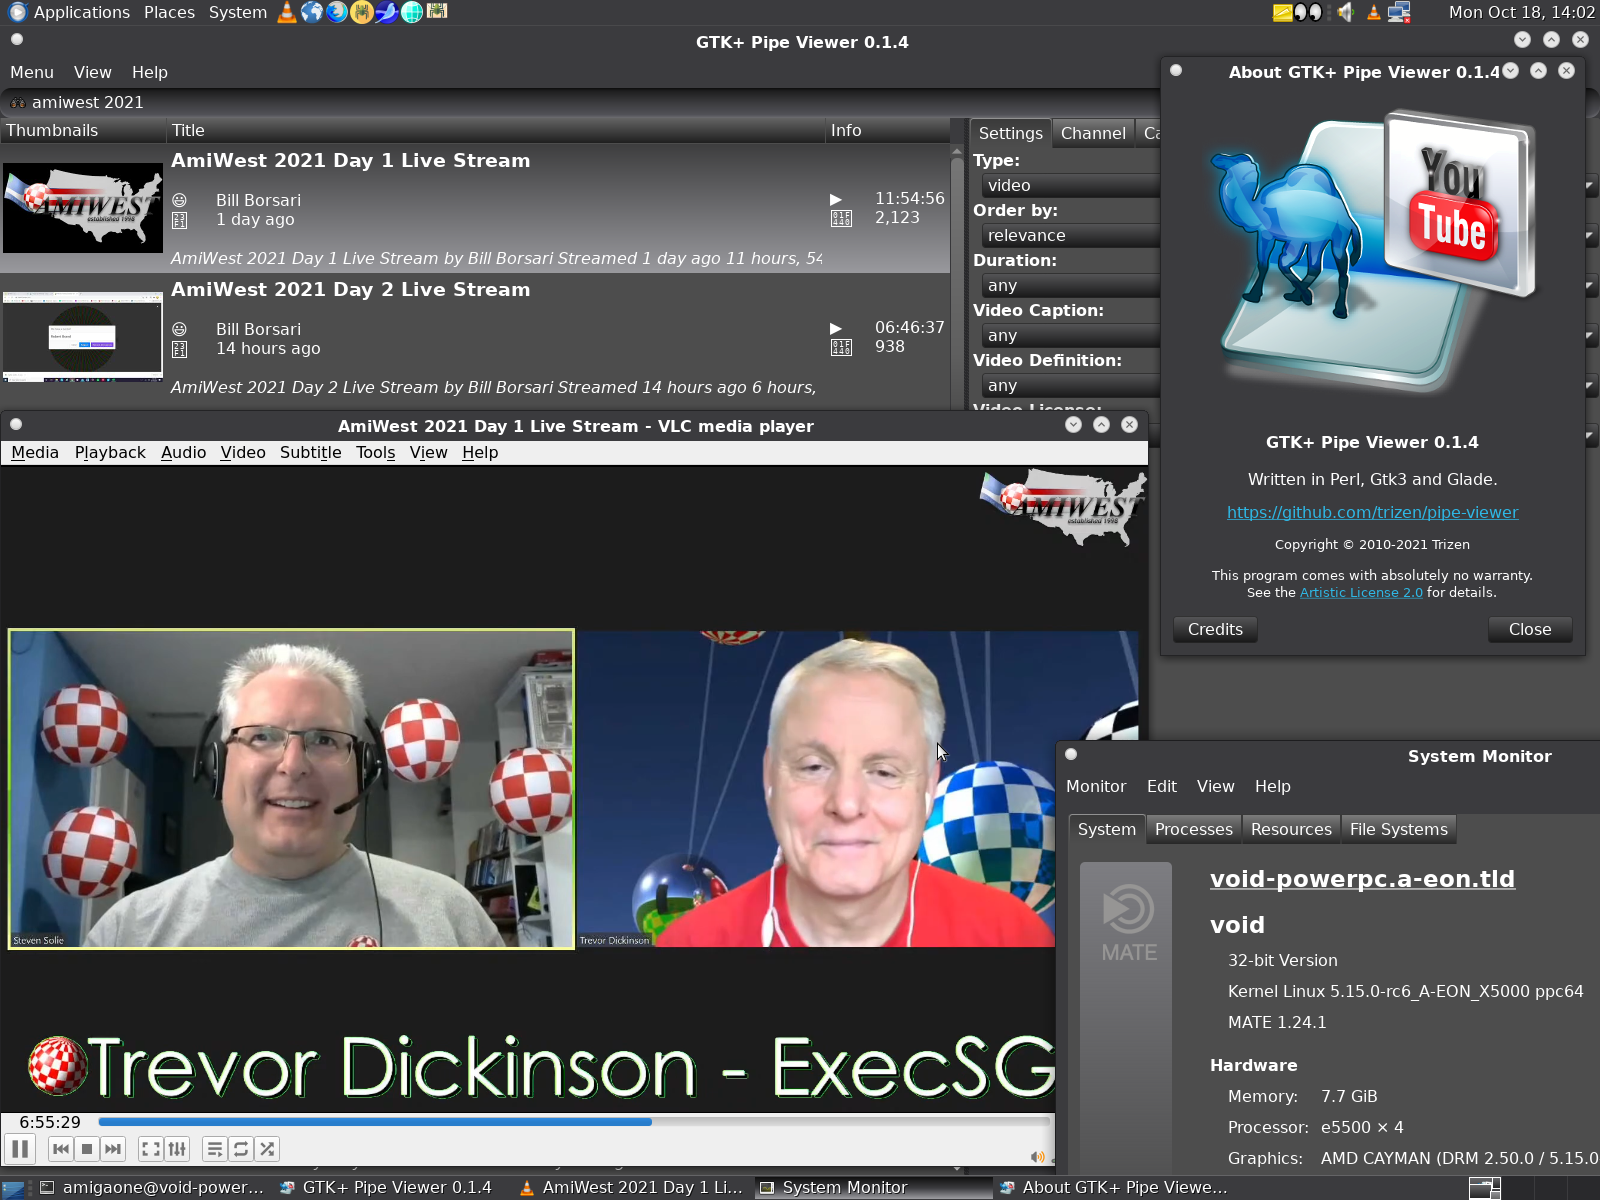Click the show desktop button in the bottom panel
The height and width of the screenshot is (1200, 1600).
(13, 1188)
